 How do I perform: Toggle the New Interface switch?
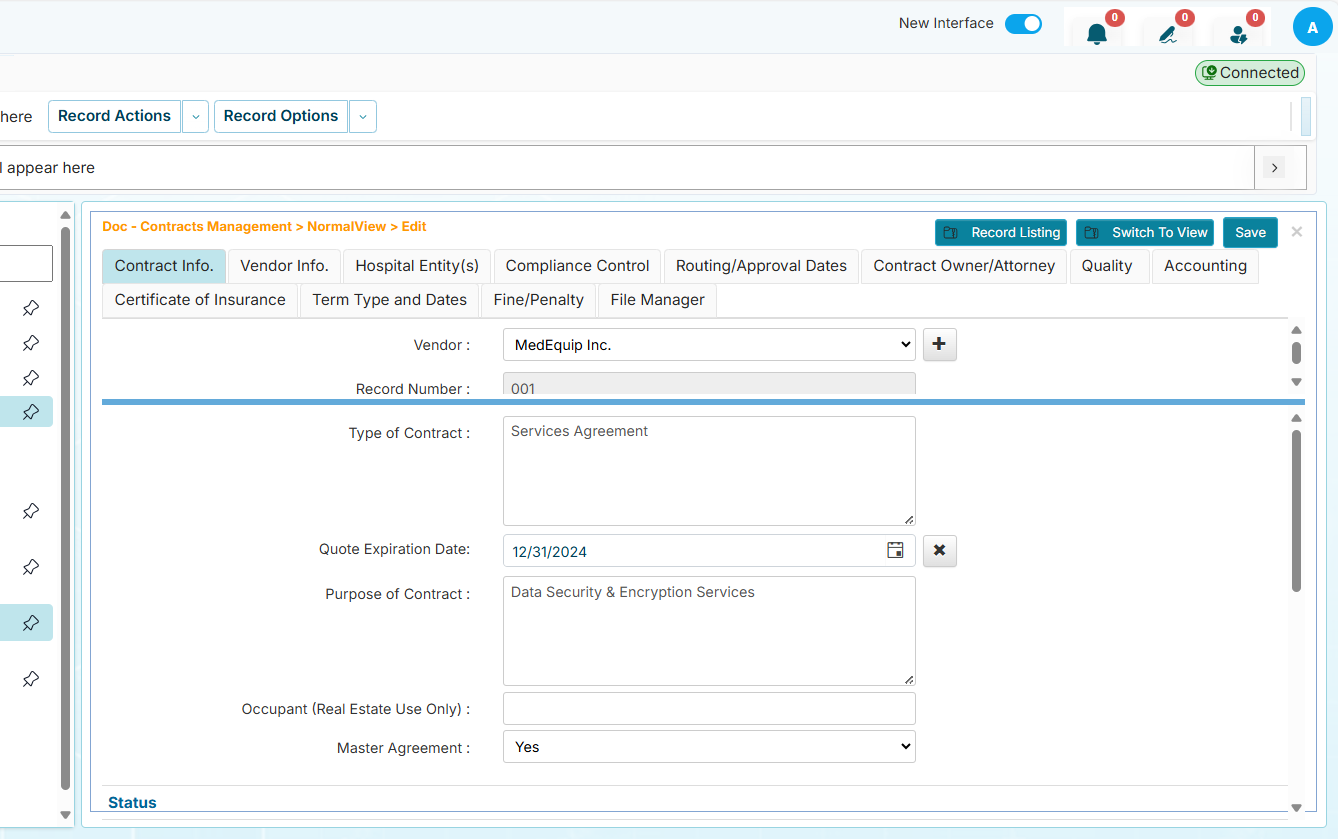pos(1023,24)
